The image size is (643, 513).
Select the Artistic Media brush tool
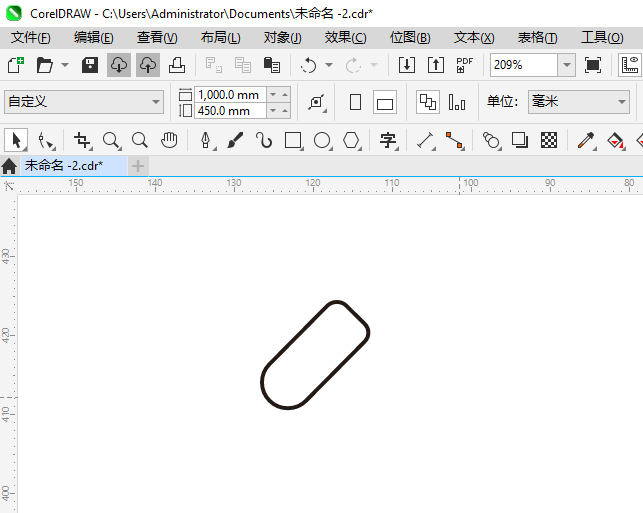click(235, 140)
